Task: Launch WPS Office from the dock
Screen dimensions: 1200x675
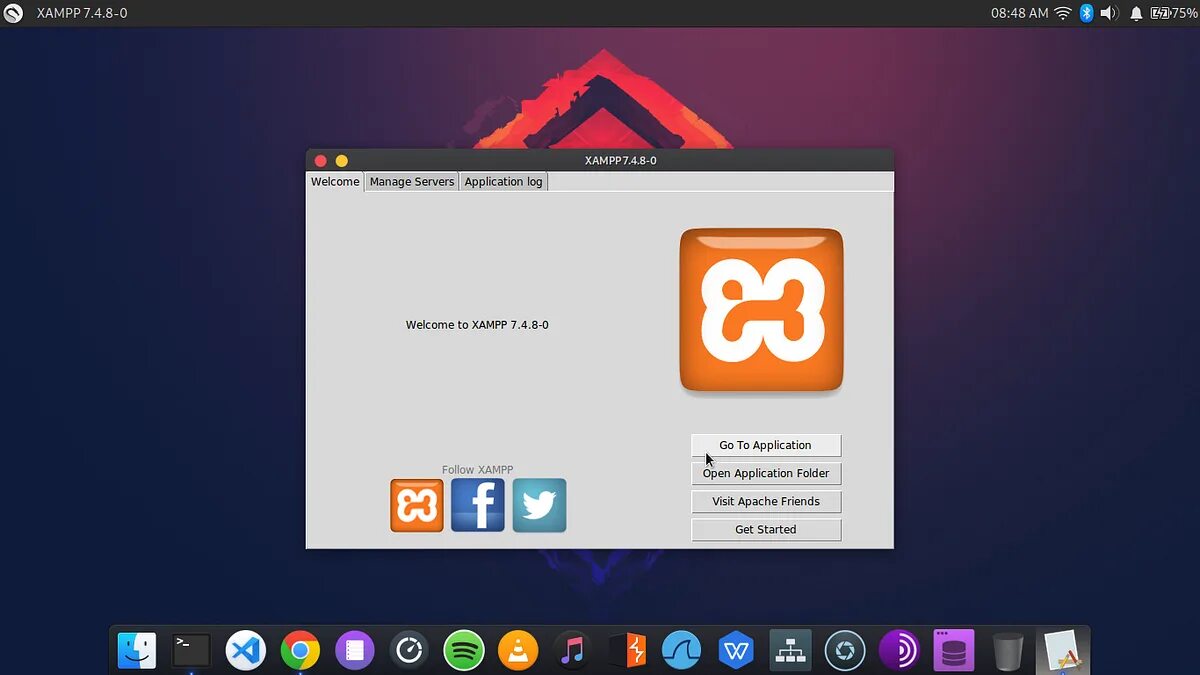Action: point(736,651)
